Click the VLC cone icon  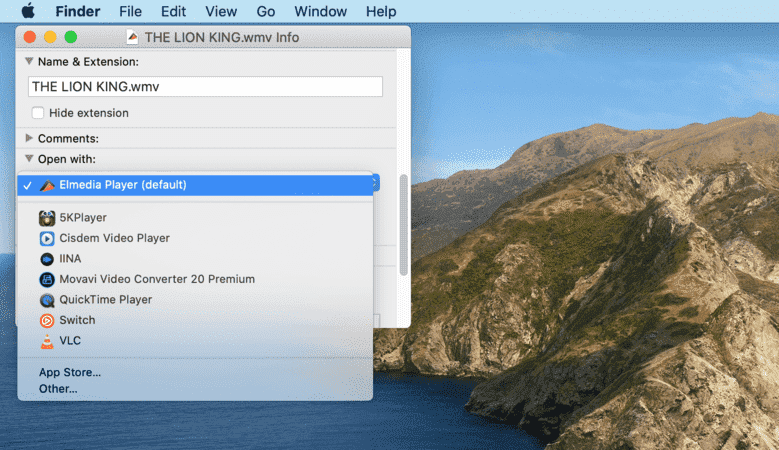click(x=47, y=341)
